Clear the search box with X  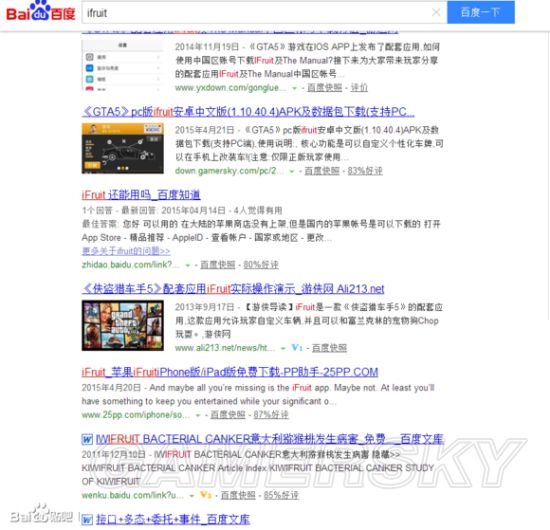click(436, 12)
